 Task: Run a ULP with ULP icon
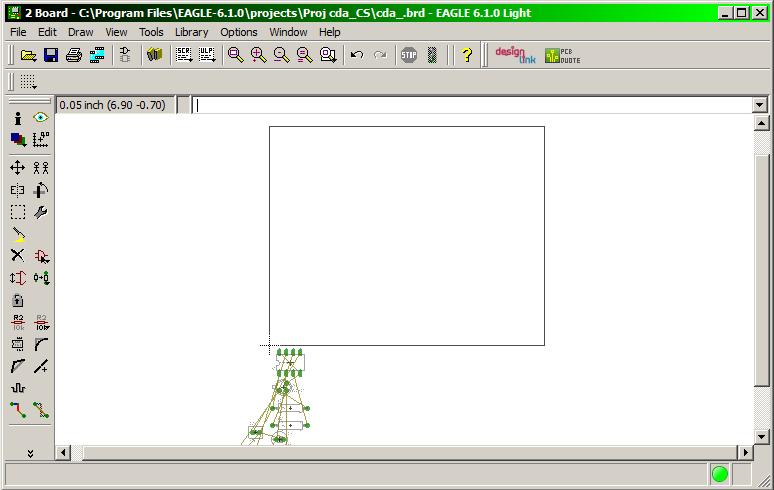point(207,55)
